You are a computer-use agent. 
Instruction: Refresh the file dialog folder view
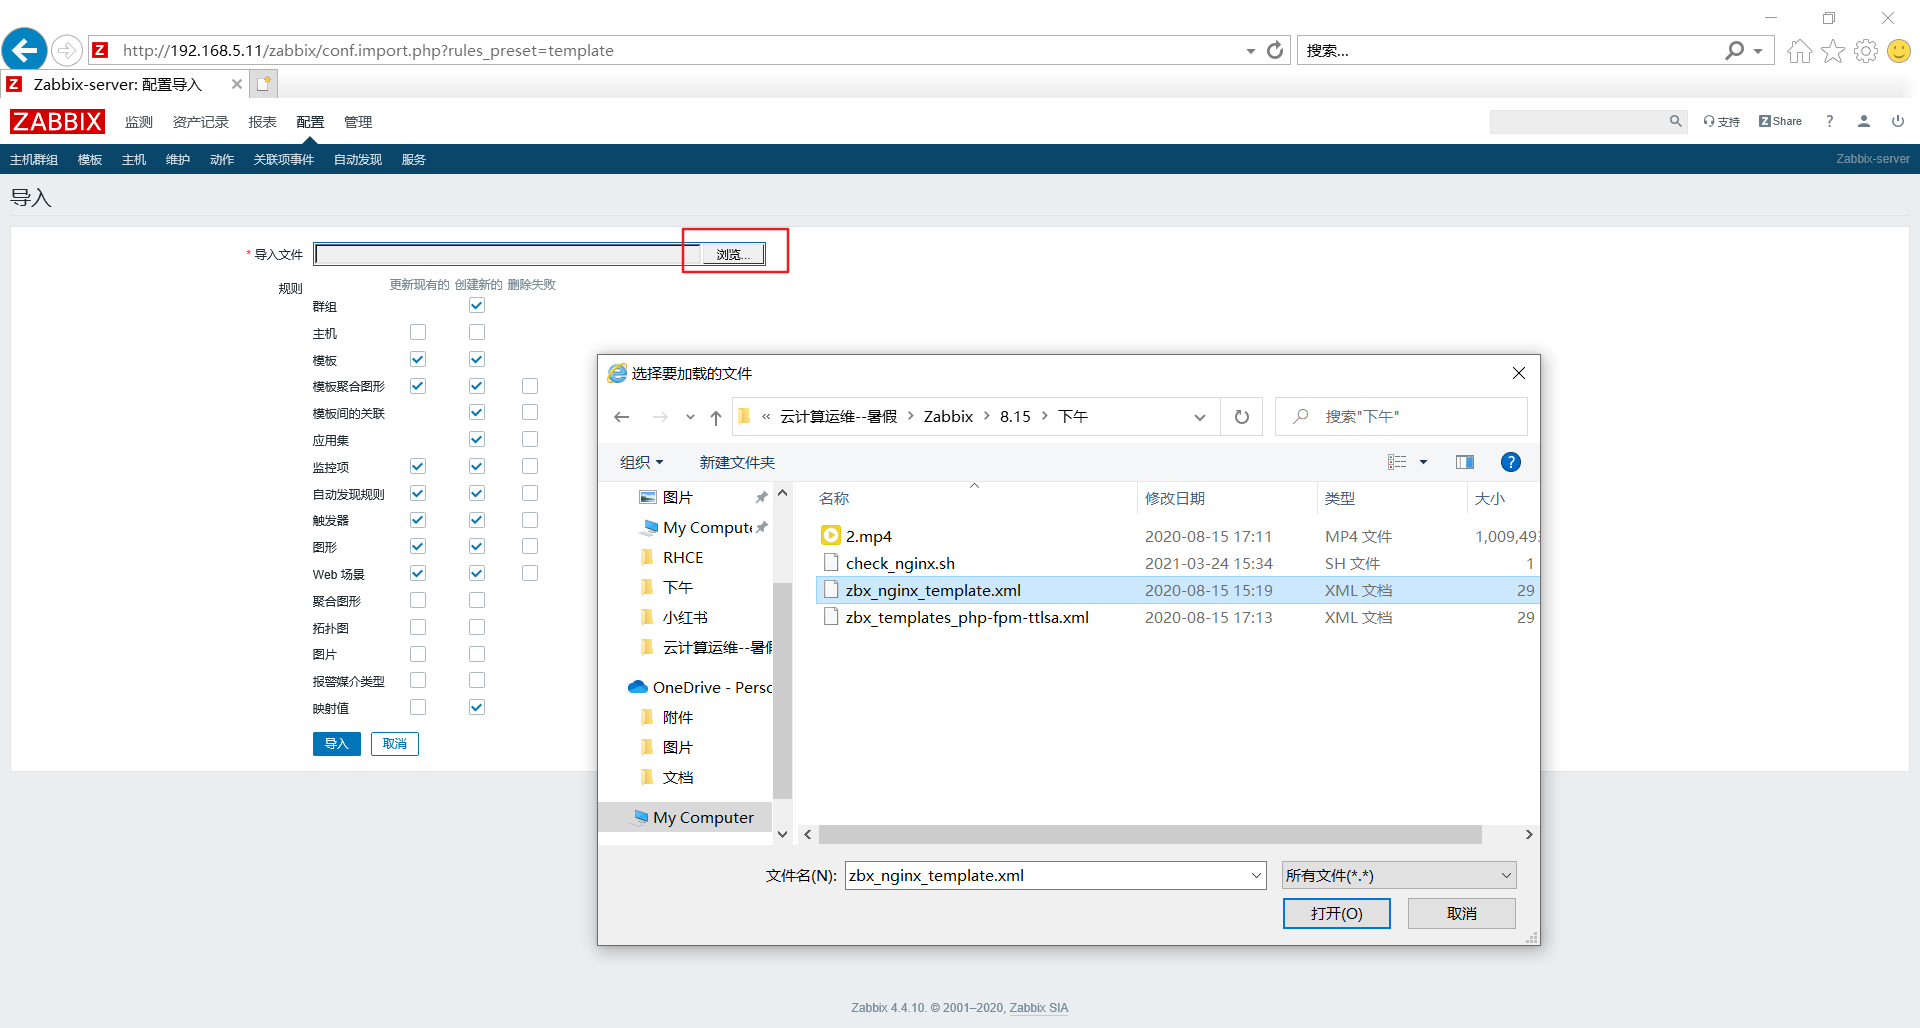pos(1241,417)
